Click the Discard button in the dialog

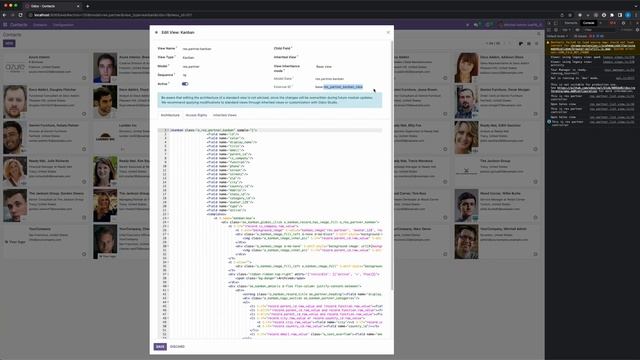(177, 347)
